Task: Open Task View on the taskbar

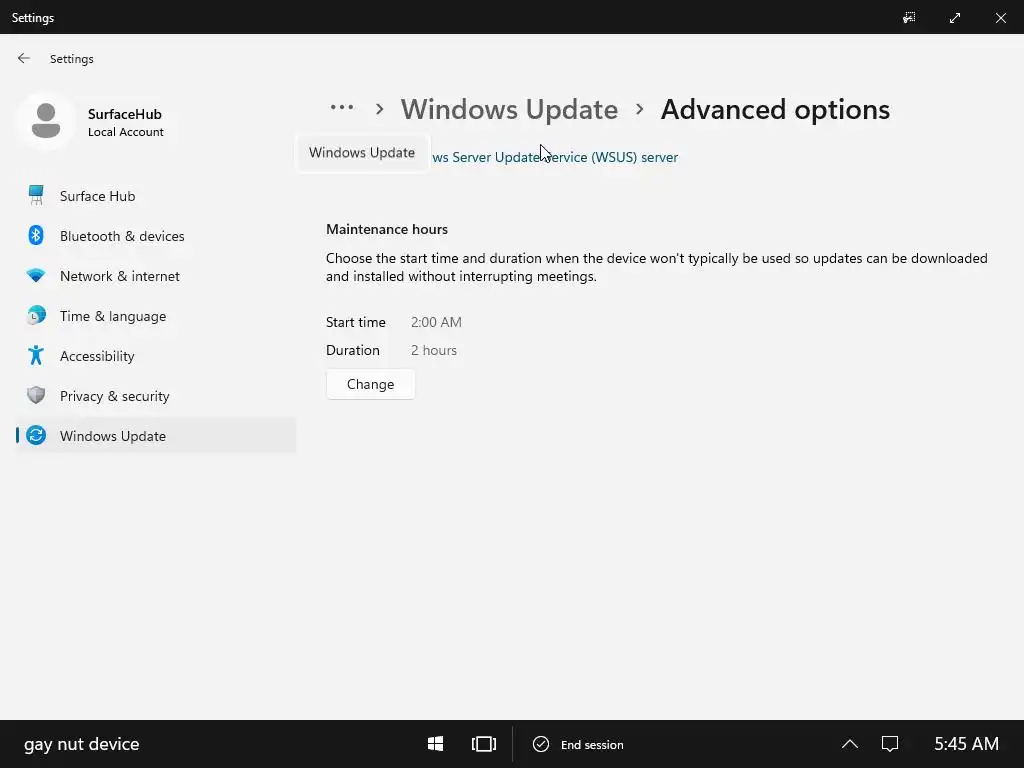Action: pos(484,744)
